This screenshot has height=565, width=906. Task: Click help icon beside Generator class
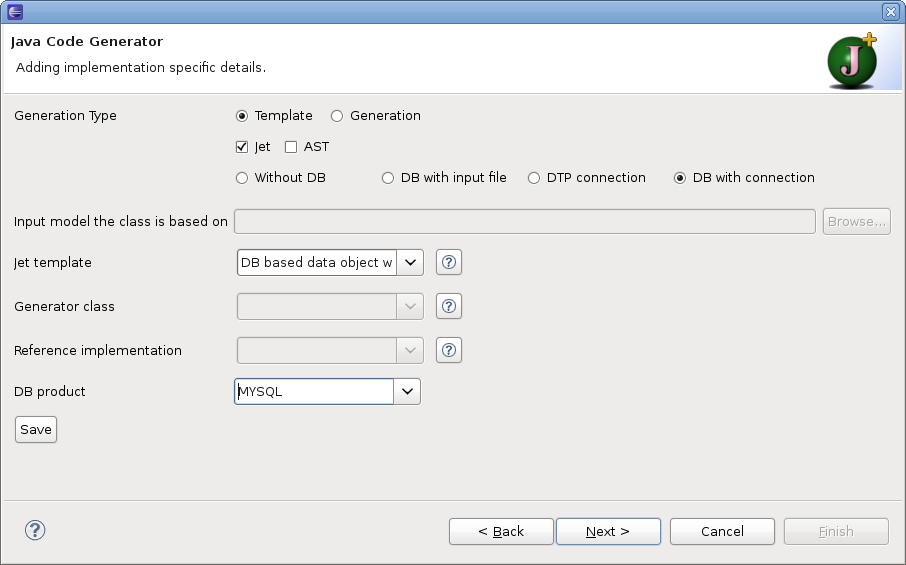450,306
